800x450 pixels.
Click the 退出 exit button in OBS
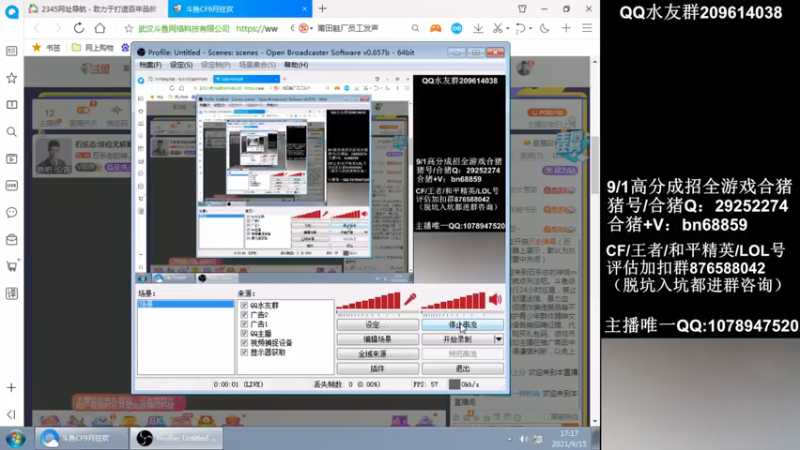pos(463,368)
